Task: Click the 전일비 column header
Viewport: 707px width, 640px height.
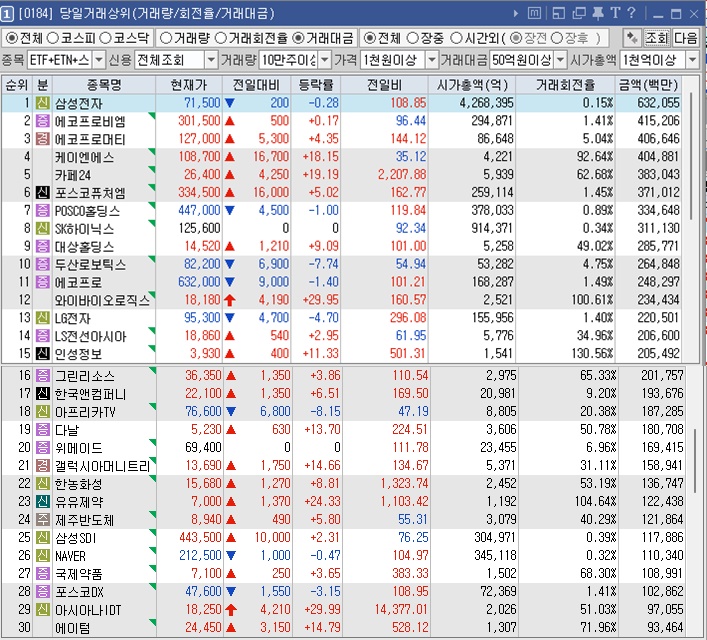Action: (x=384, y=85)
